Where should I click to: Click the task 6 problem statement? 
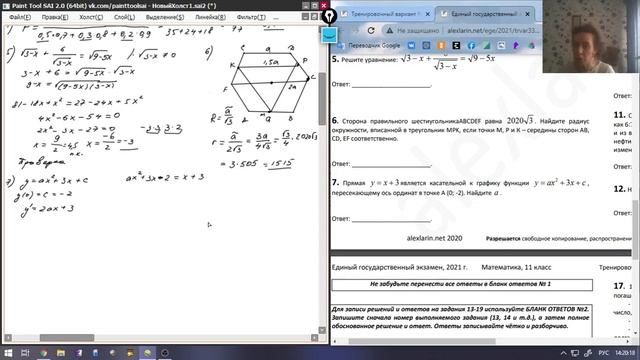tap(460, 129)
